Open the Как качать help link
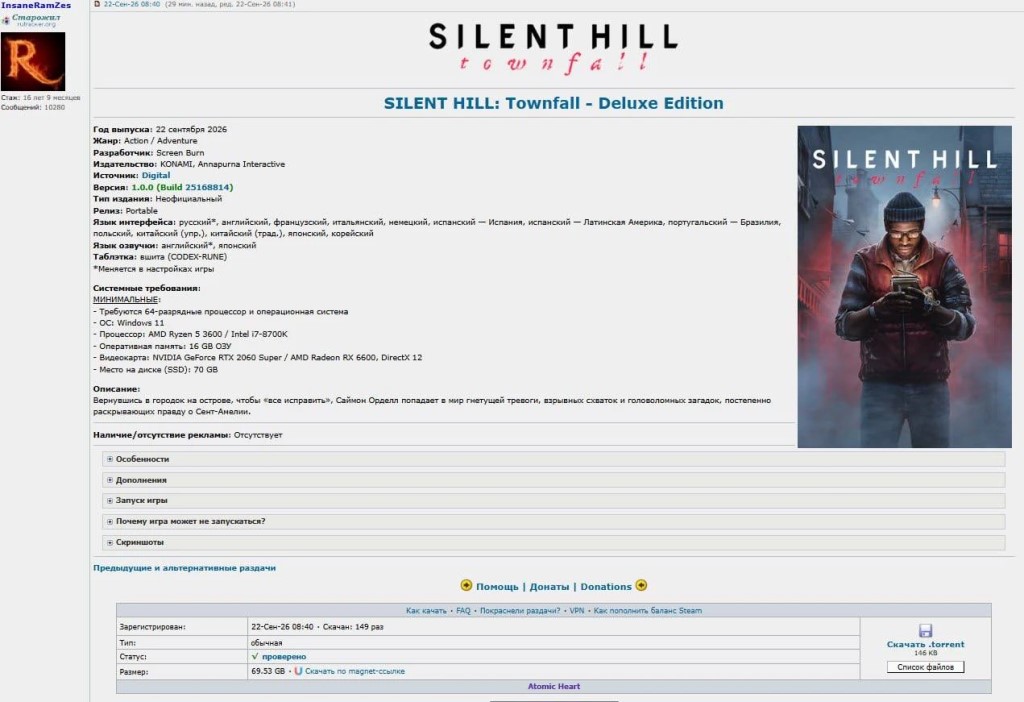Screen dimensions: 1024x702 coord(426,611)
